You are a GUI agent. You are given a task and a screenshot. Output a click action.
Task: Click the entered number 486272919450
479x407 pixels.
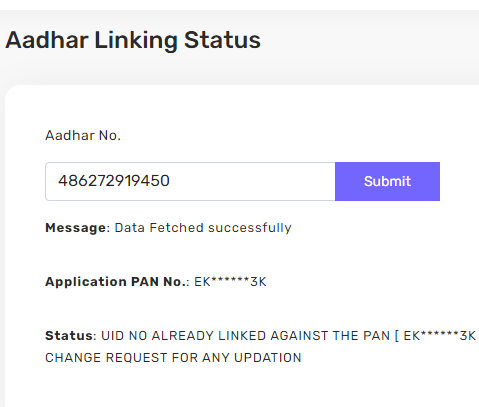pyautogui.click(x=114, y=181)
